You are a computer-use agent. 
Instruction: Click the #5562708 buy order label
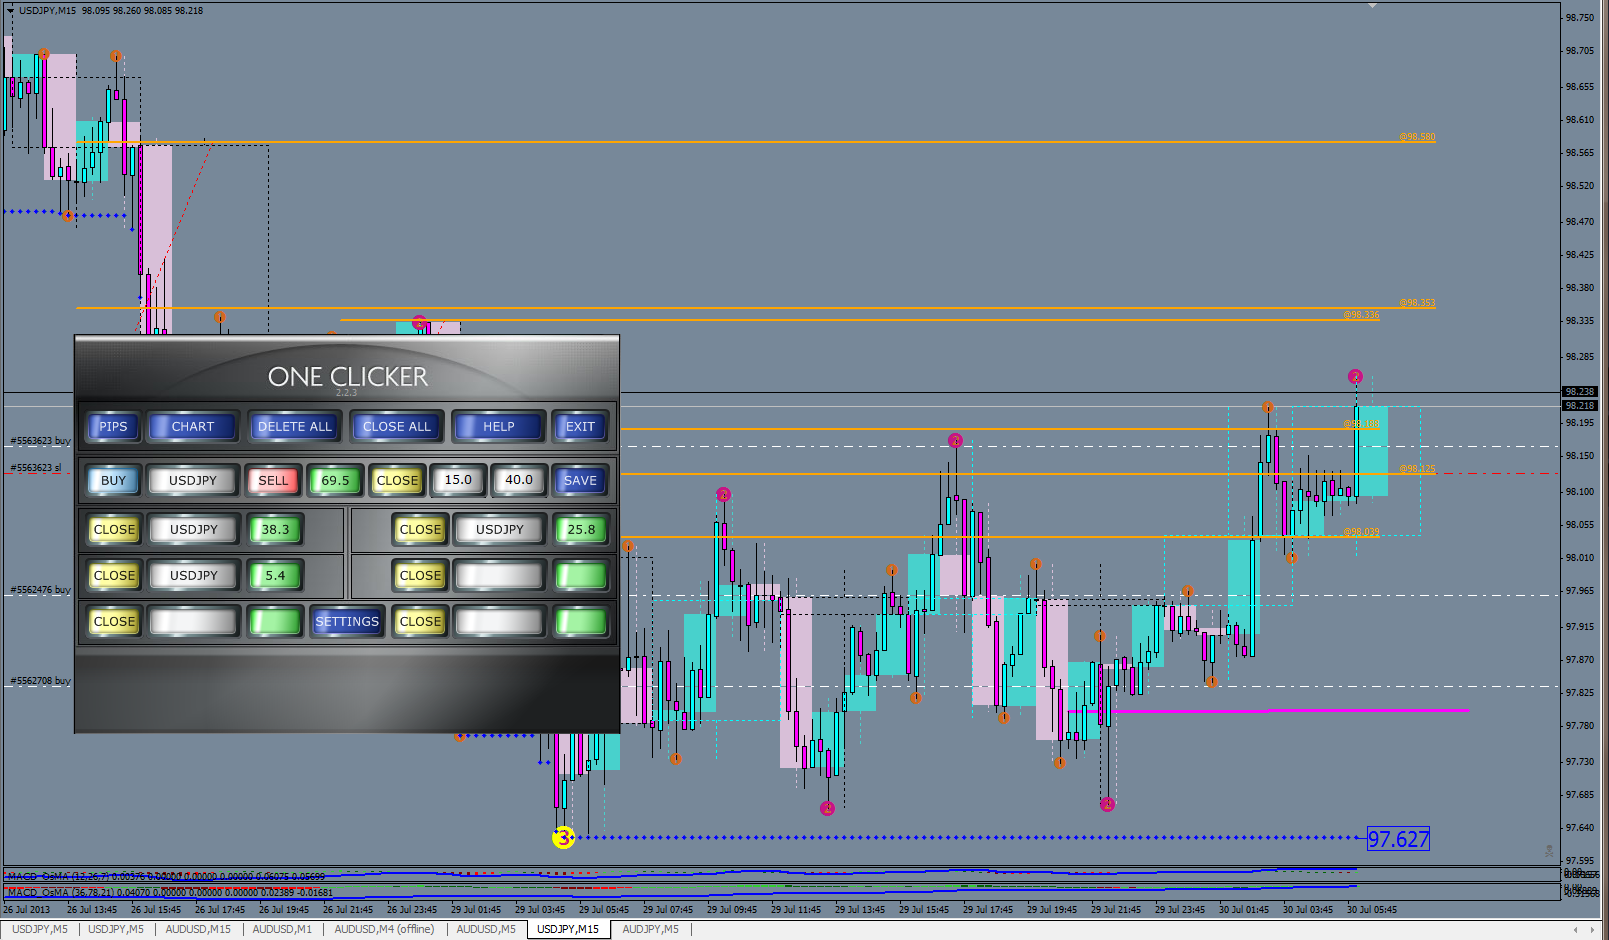[x=40, y=681]
